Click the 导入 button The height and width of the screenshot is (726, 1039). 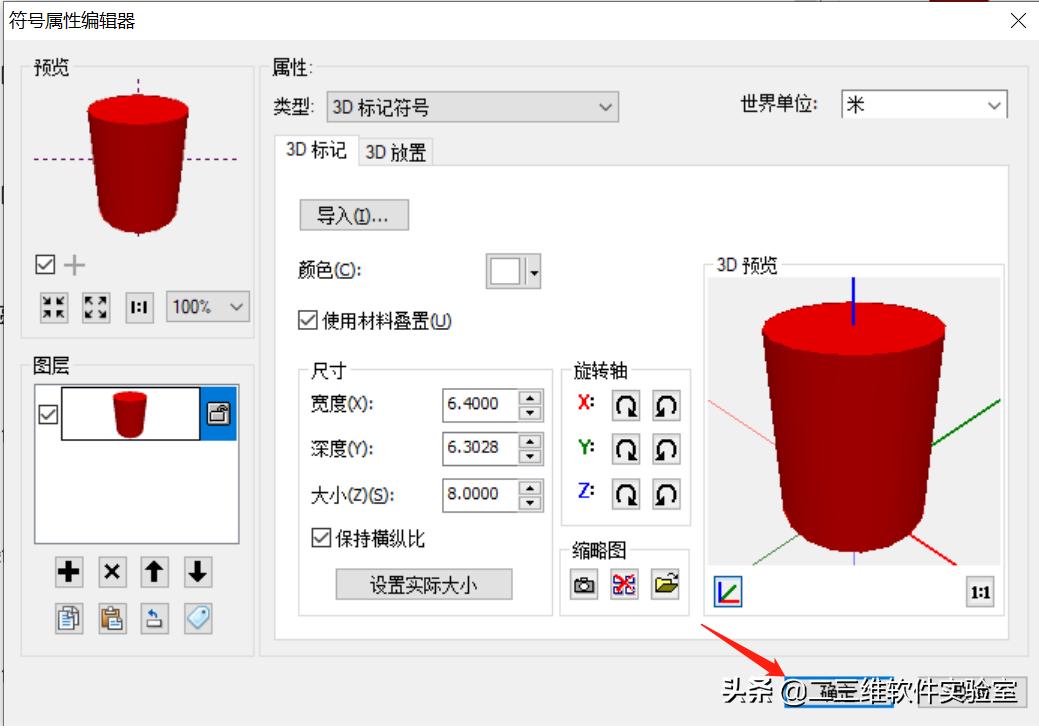click(353, 215)
